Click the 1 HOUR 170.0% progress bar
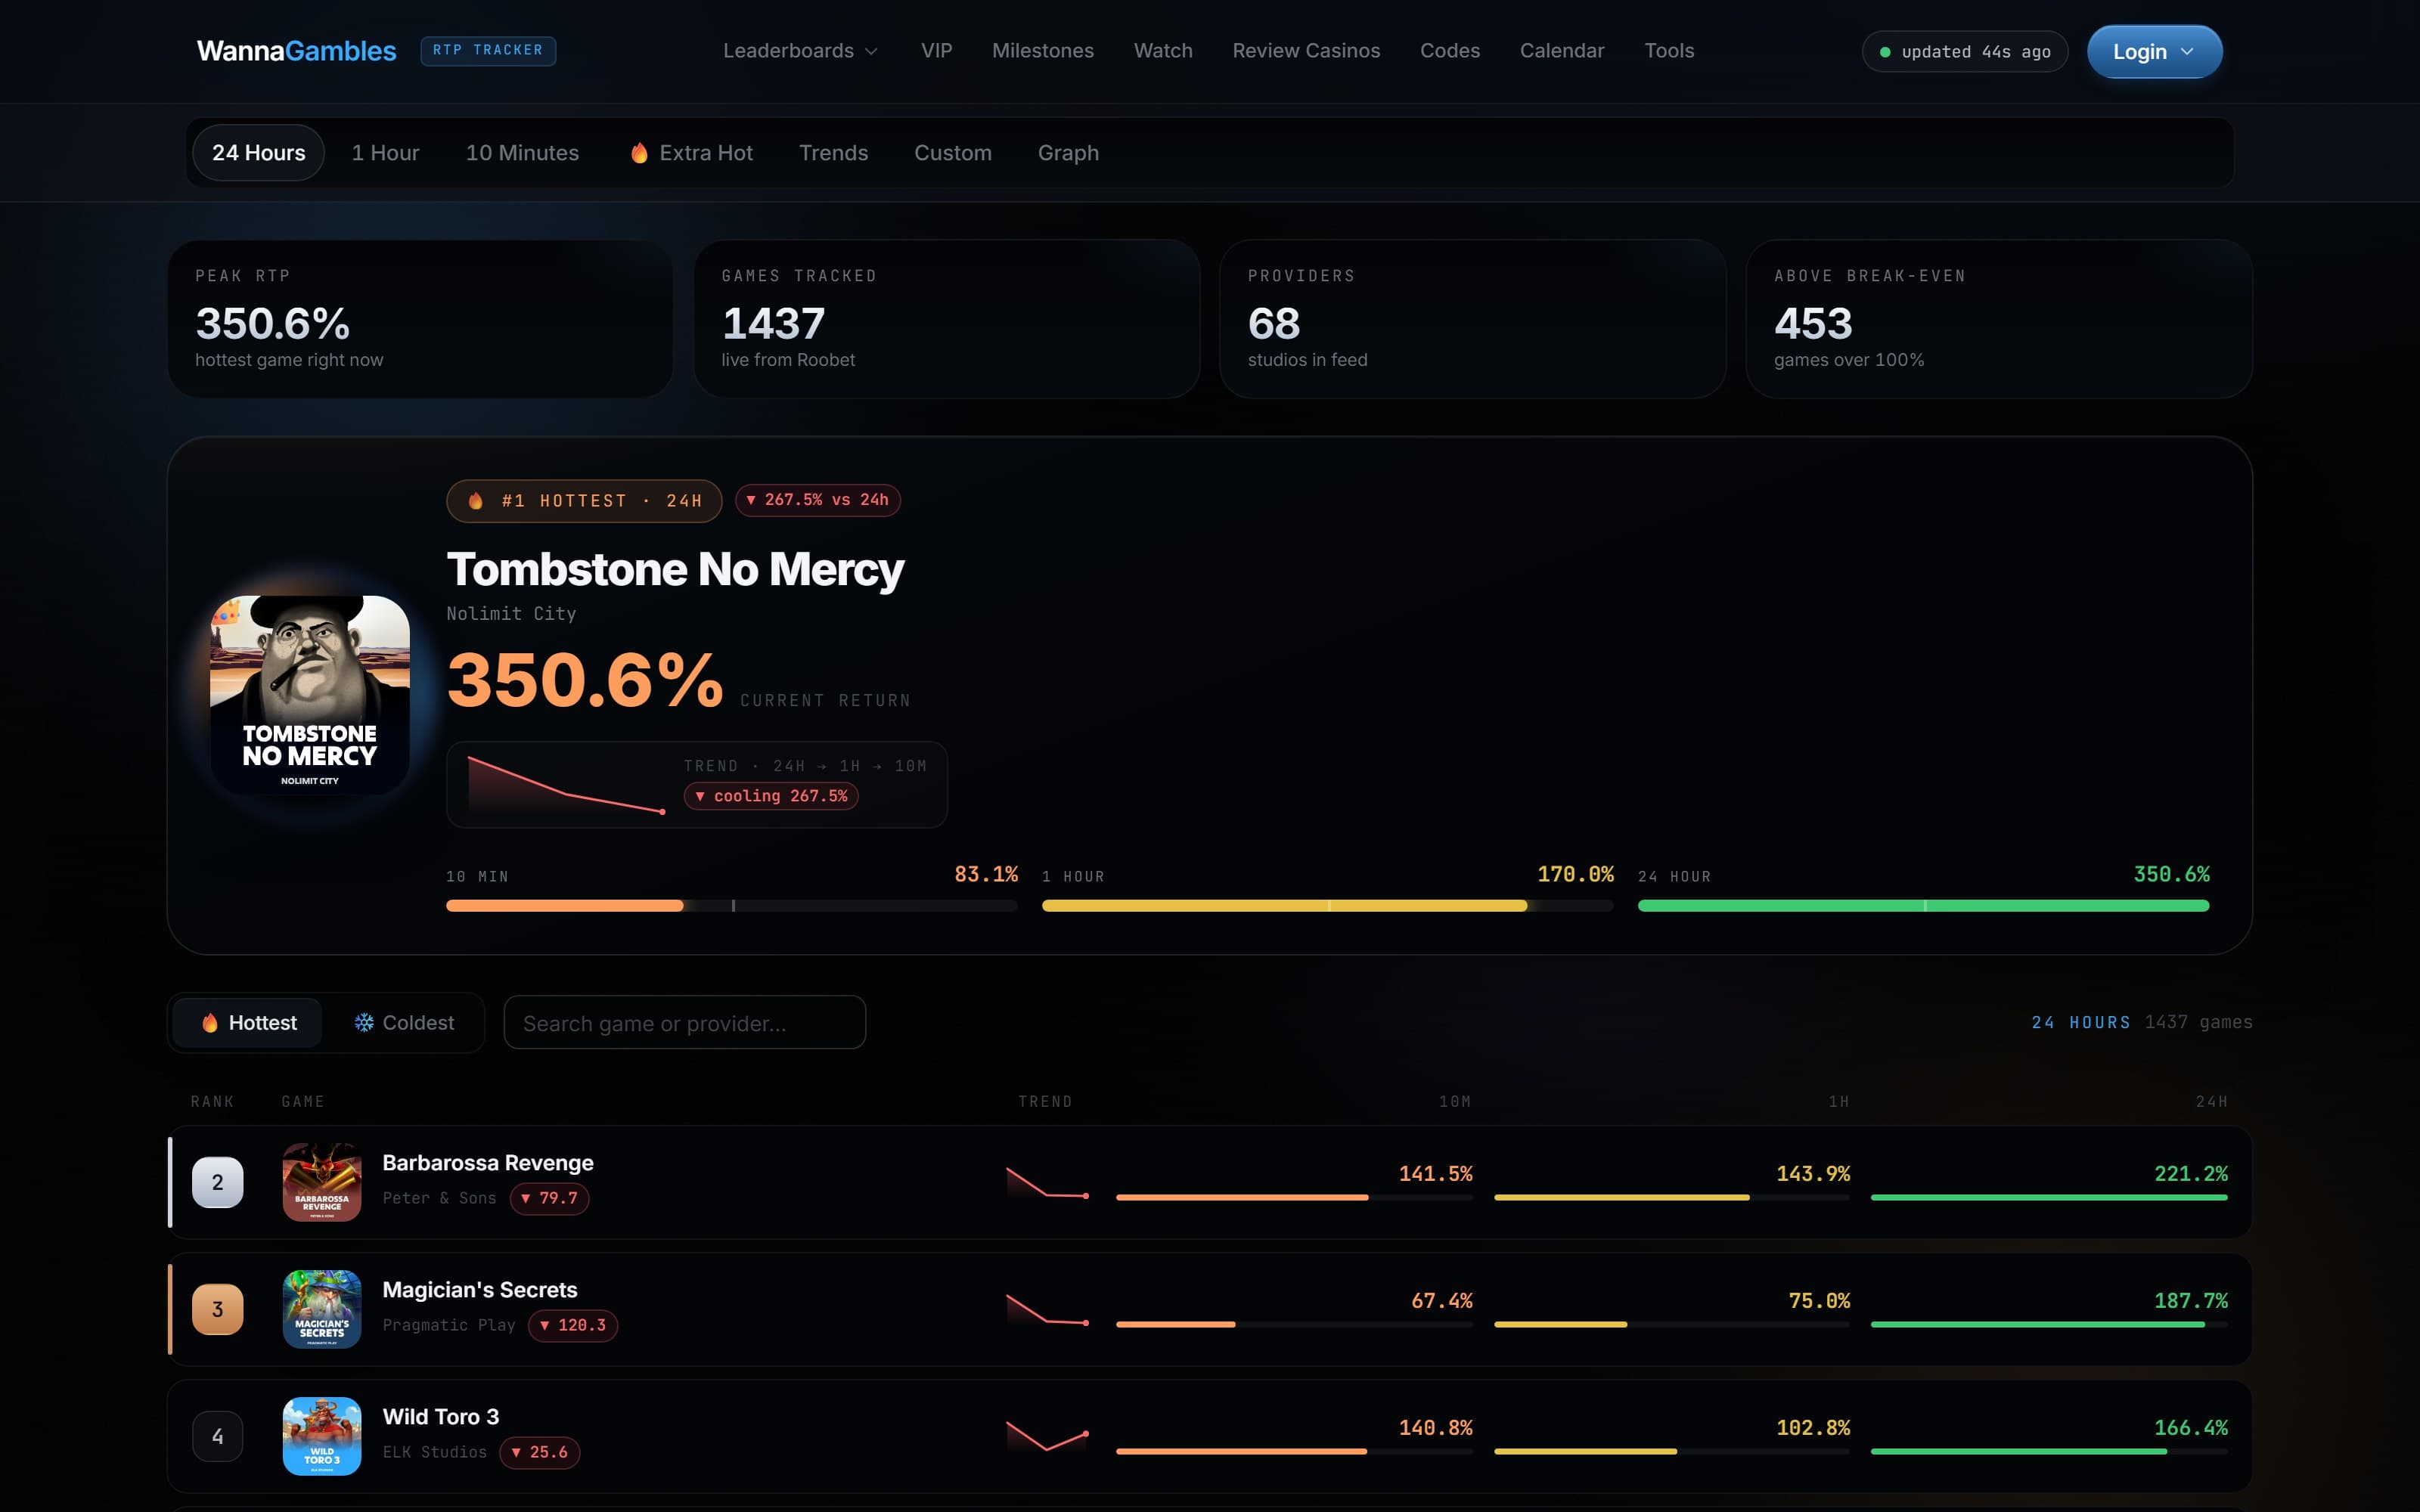This screenshot has height=1512, width=2420. [x=1327, y=905]
